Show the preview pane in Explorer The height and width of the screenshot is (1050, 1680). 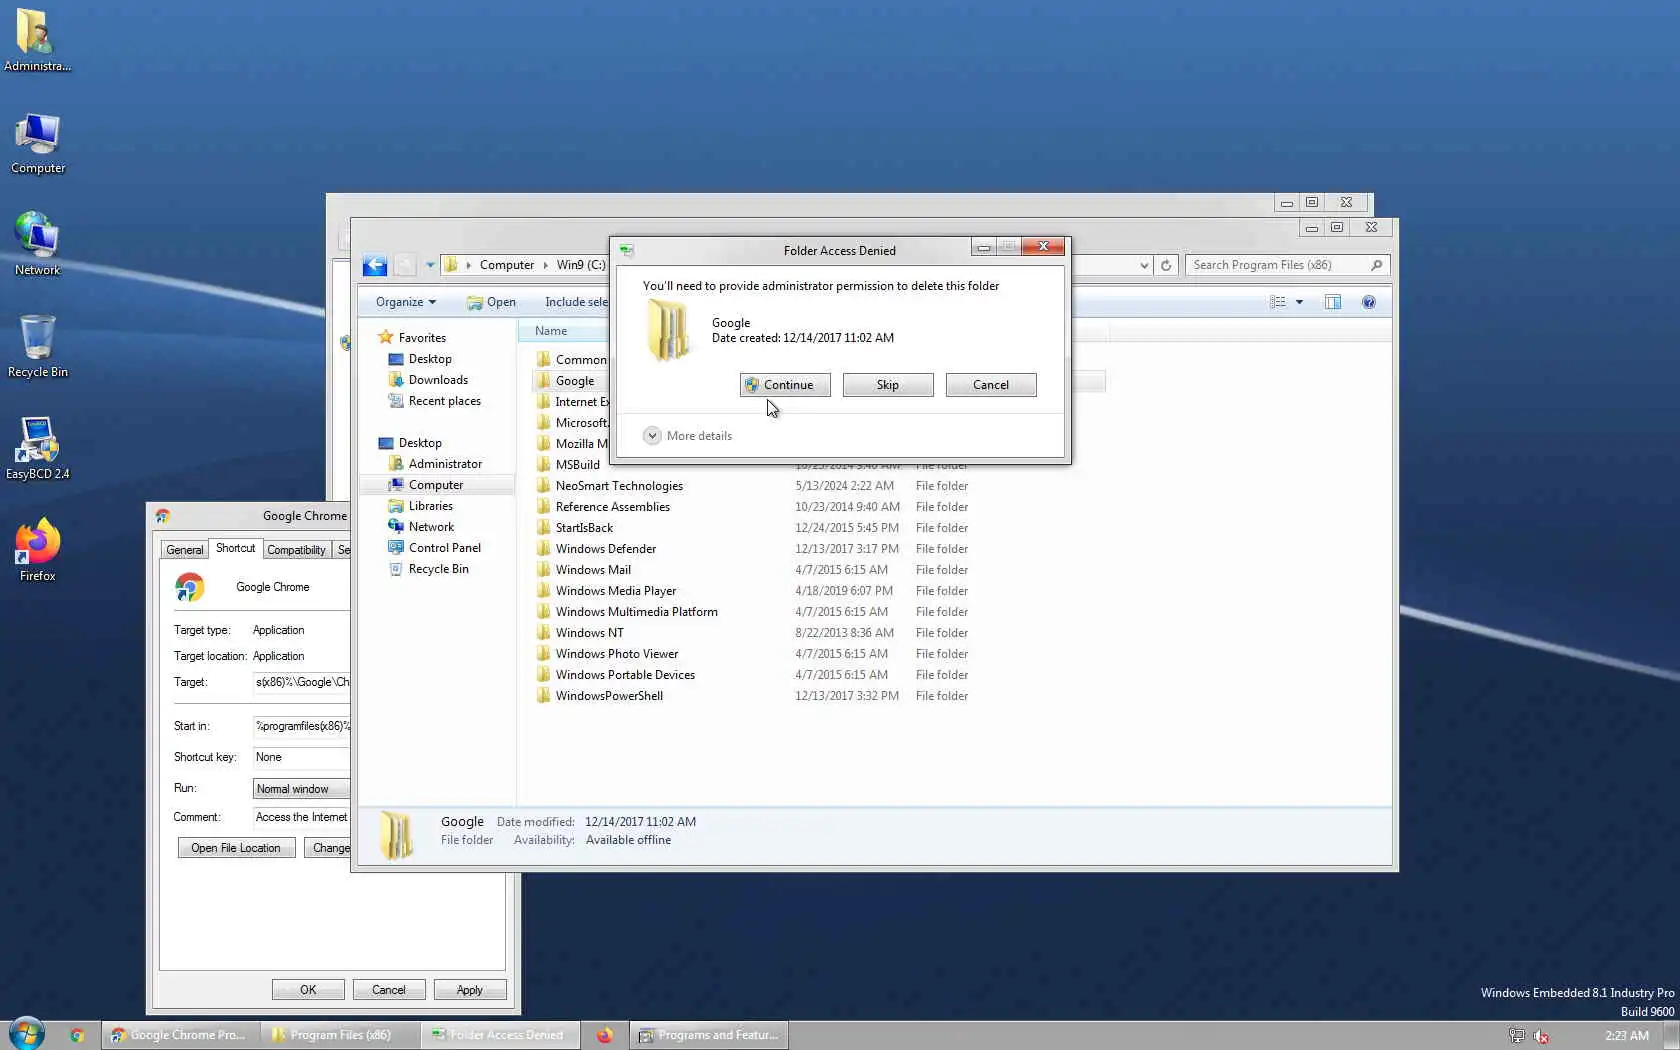tap(1333, 302)
